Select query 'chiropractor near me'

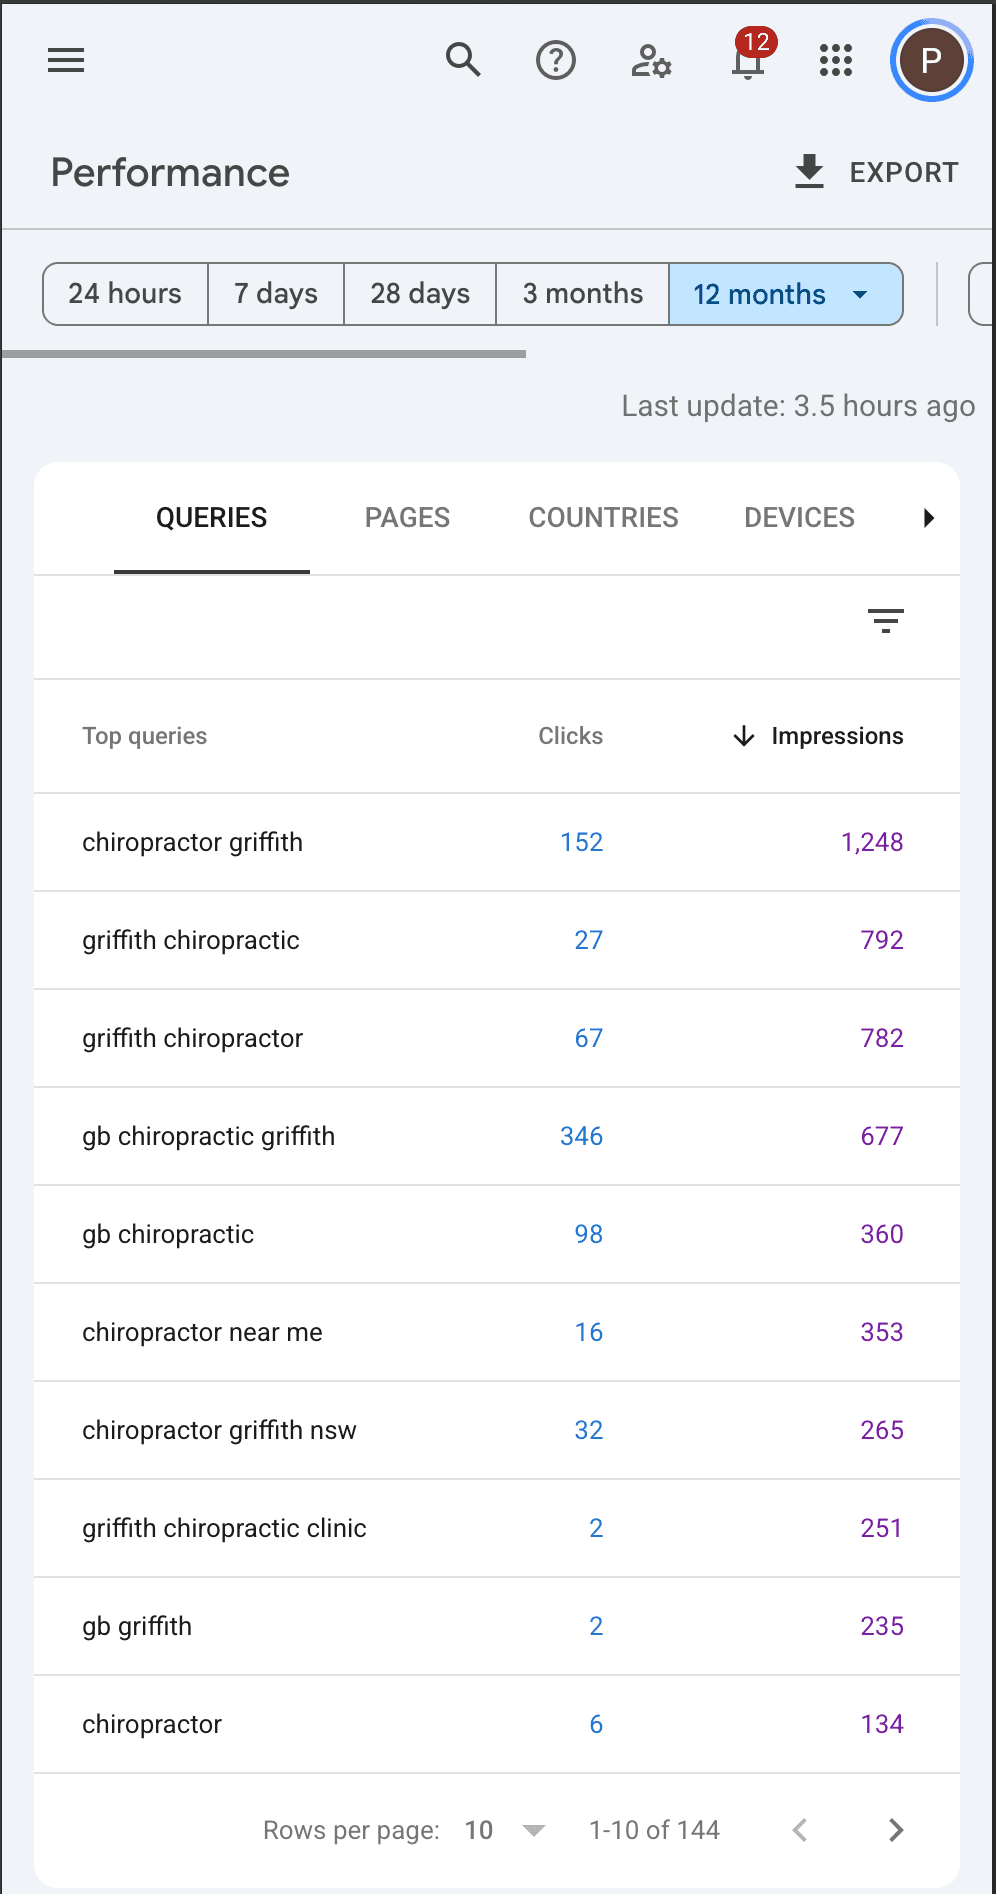tap(202, 1332)
